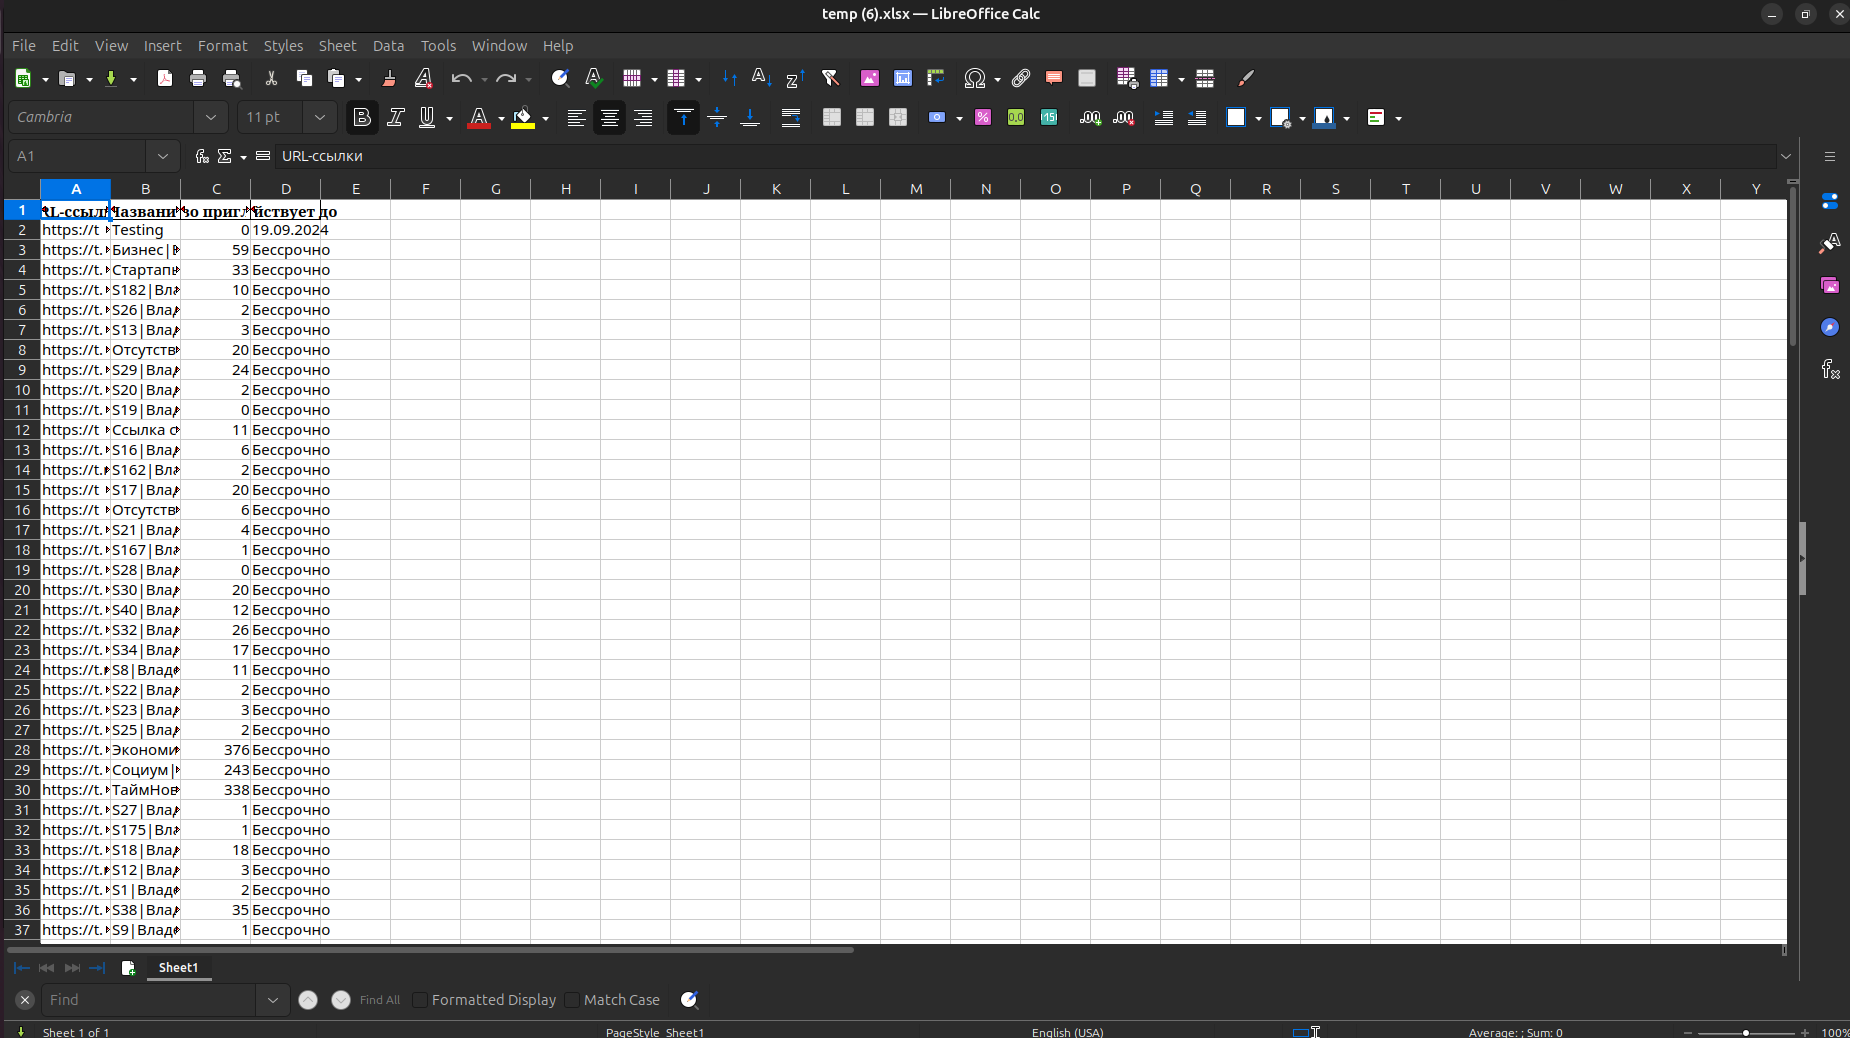Click the Insert Special Character omega icon
Screen dimensions: 1850x1038
(x=974, y=78)
